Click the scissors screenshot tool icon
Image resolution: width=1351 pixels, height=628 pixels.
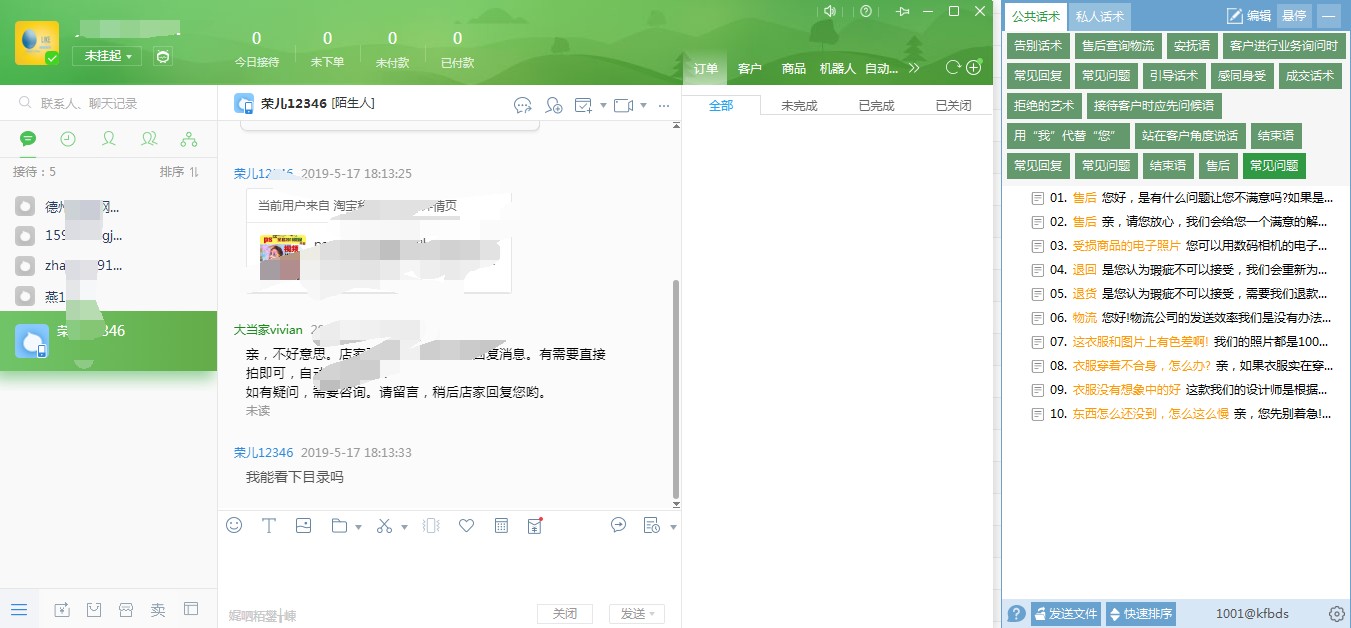tap(384, 525)
